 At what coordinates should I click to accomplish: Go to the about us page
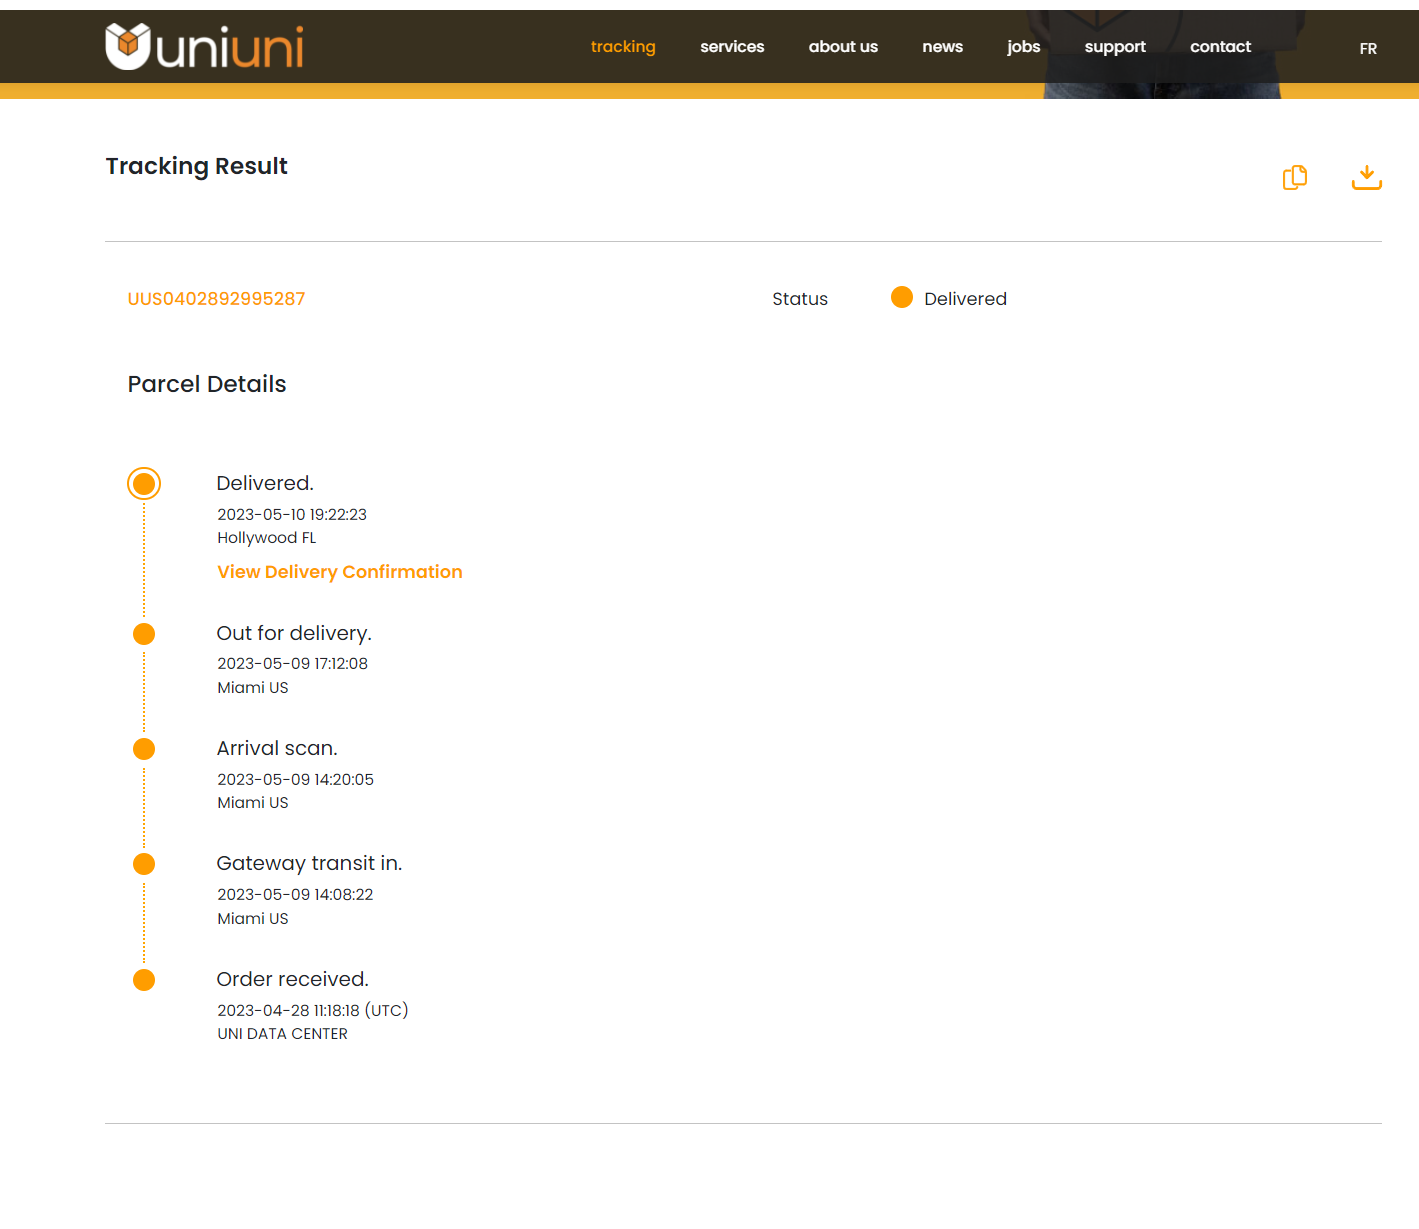click(842, 47)
